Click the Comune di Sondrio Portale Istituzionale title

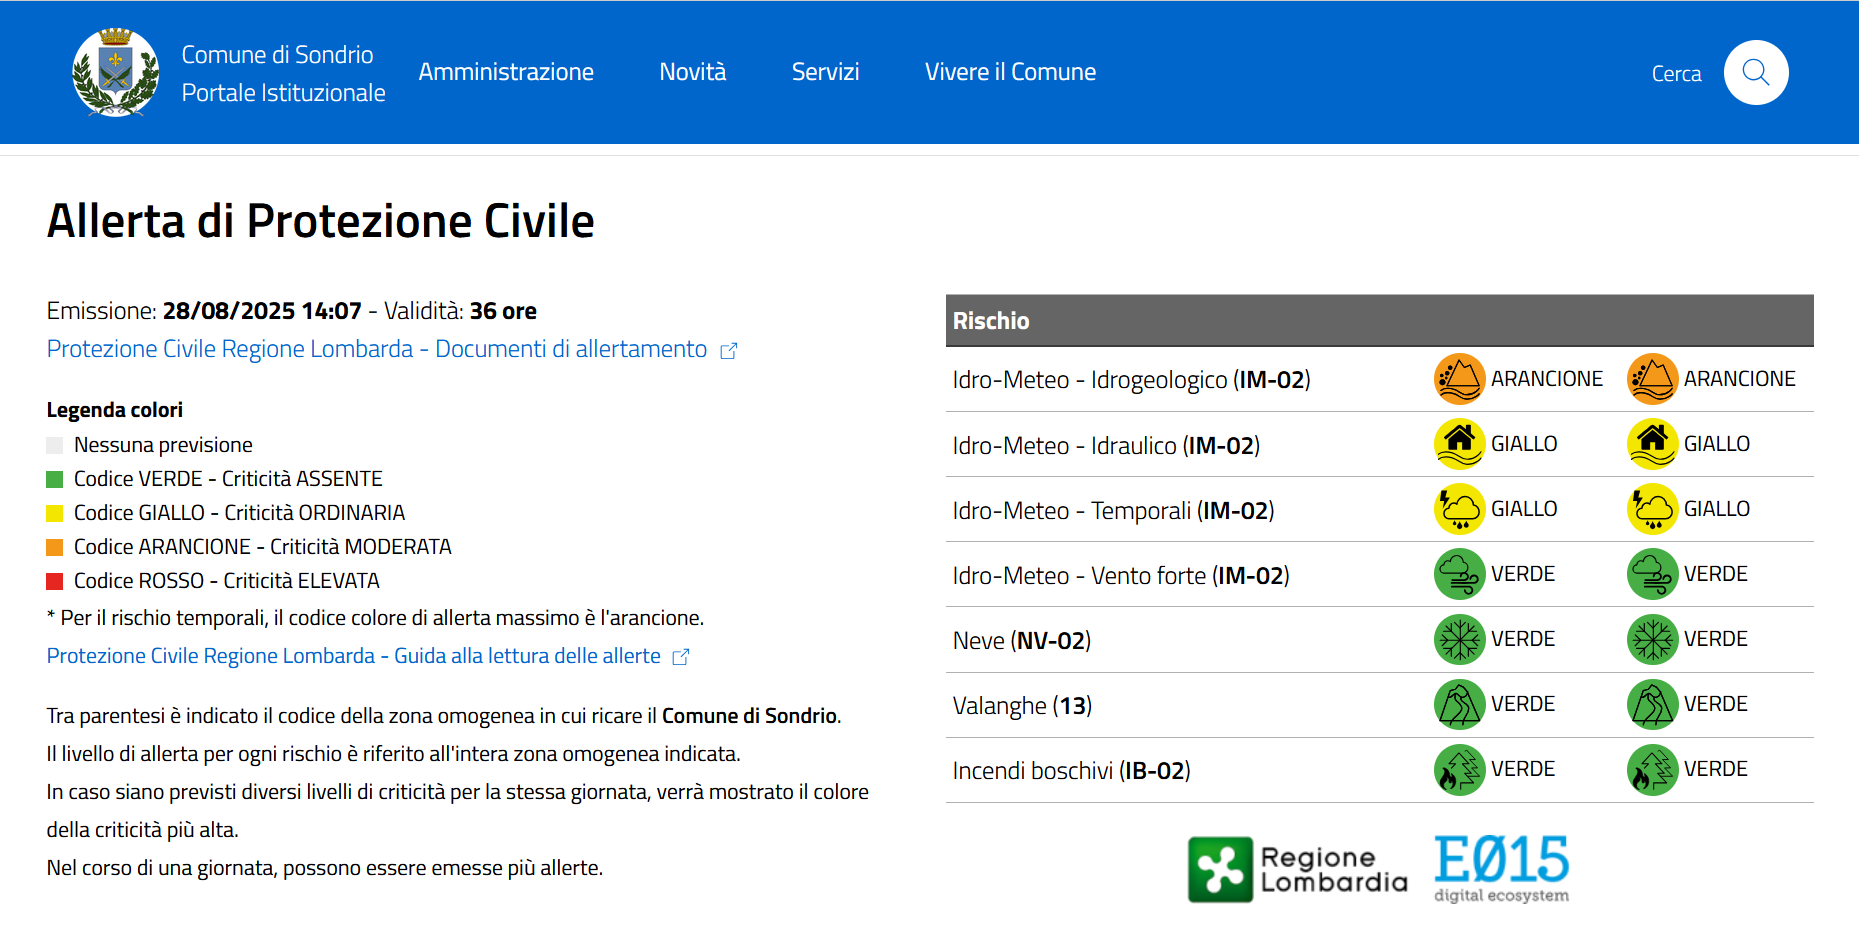[283, 73]
